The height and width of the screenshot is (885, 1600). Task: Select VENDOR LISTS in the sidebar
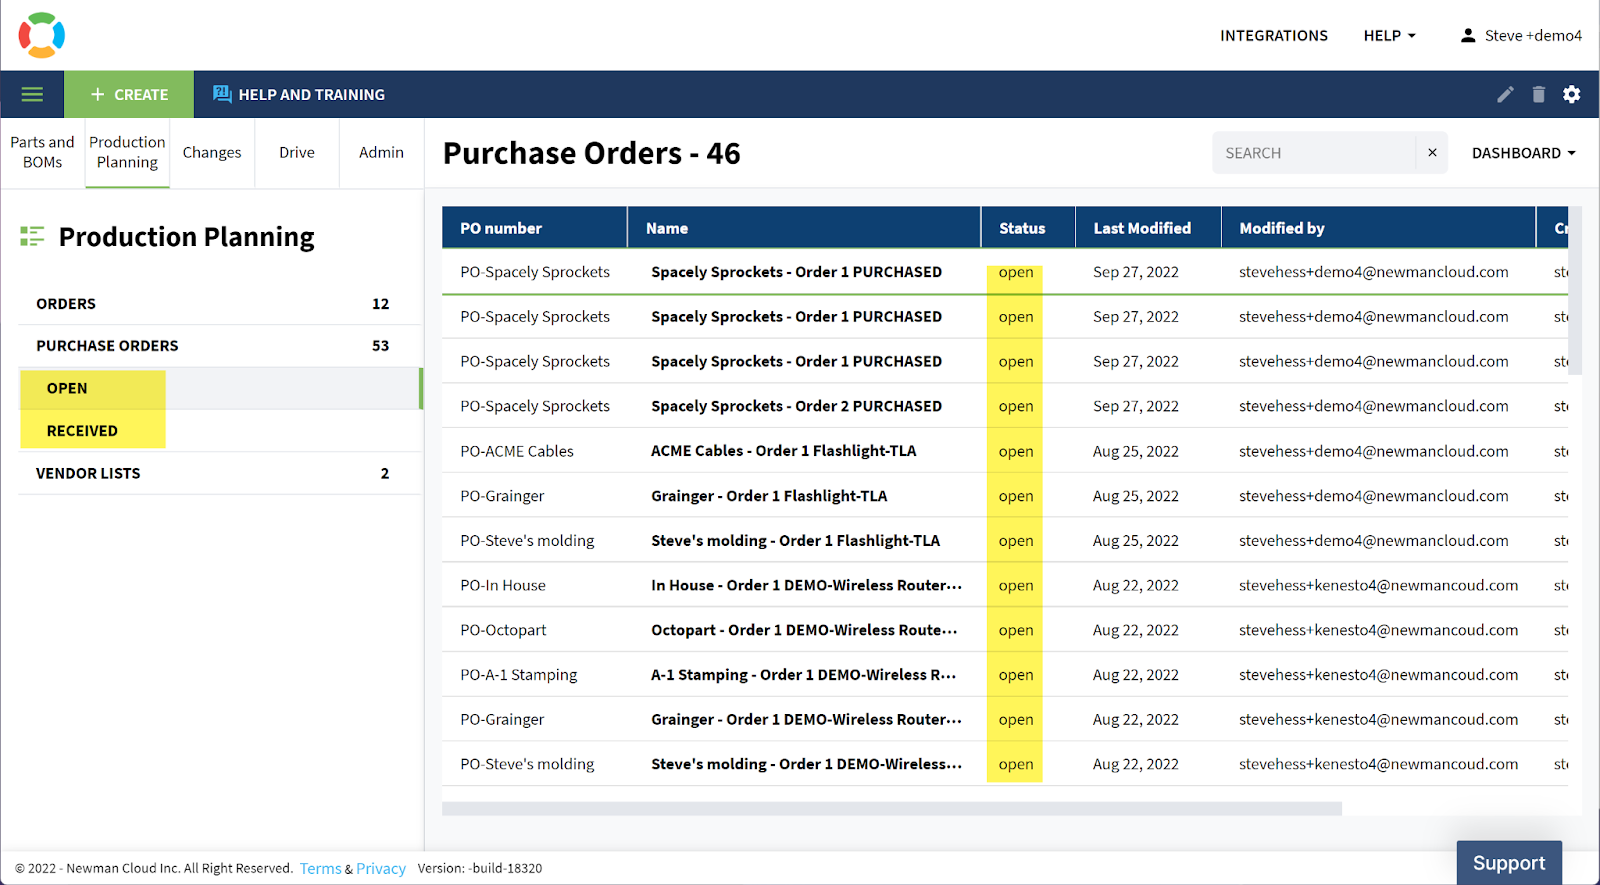(x=220, y=473)
